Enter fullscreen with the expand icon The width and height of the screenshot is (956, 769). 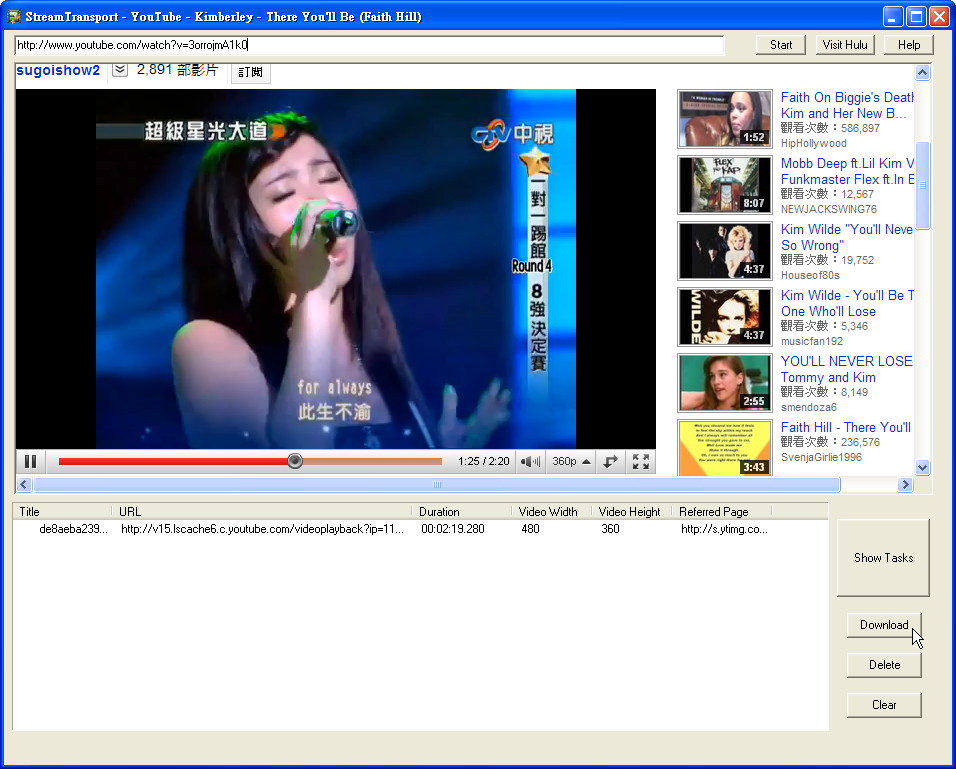coord(641,462)
